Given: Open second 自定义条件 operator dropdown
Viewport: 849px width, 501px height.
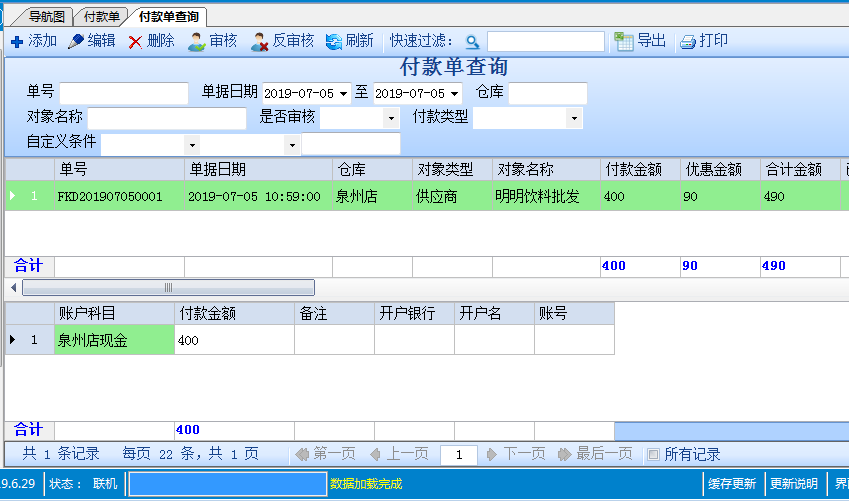Looking at the screenshot, I should (292, 145).
